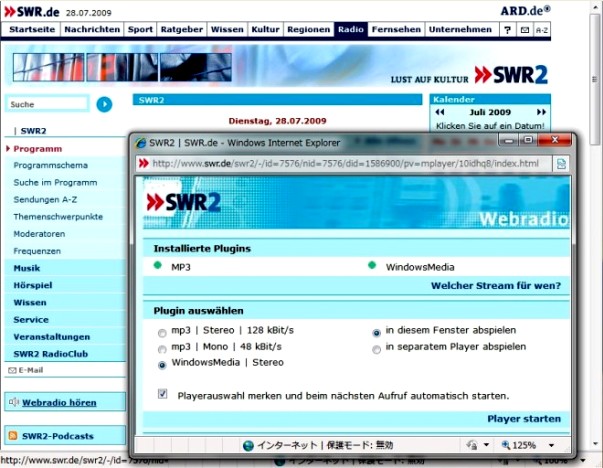Click the SWR2 logo in the banner

tap(511, 75)
